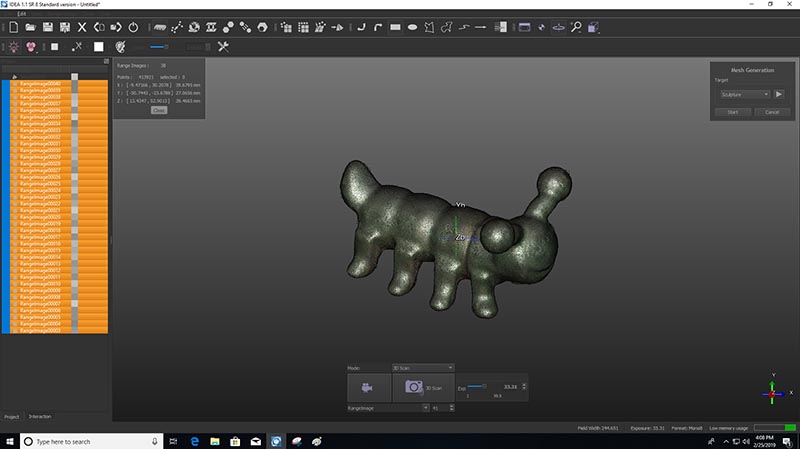Screen dimensions: 800x449
Task: Adjust the Exp exposure slider
Action: tap(477, 387)
